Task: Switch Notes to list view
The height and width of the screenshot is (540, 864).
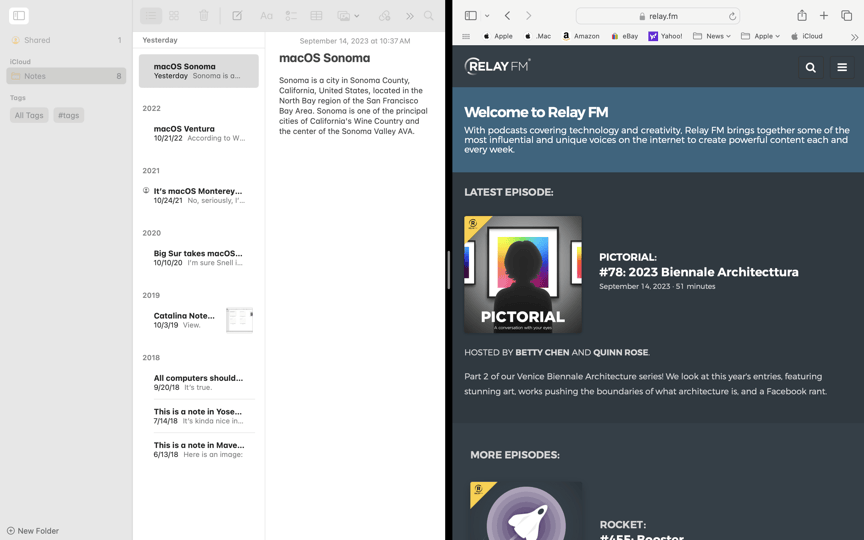Action: point(150,16)
